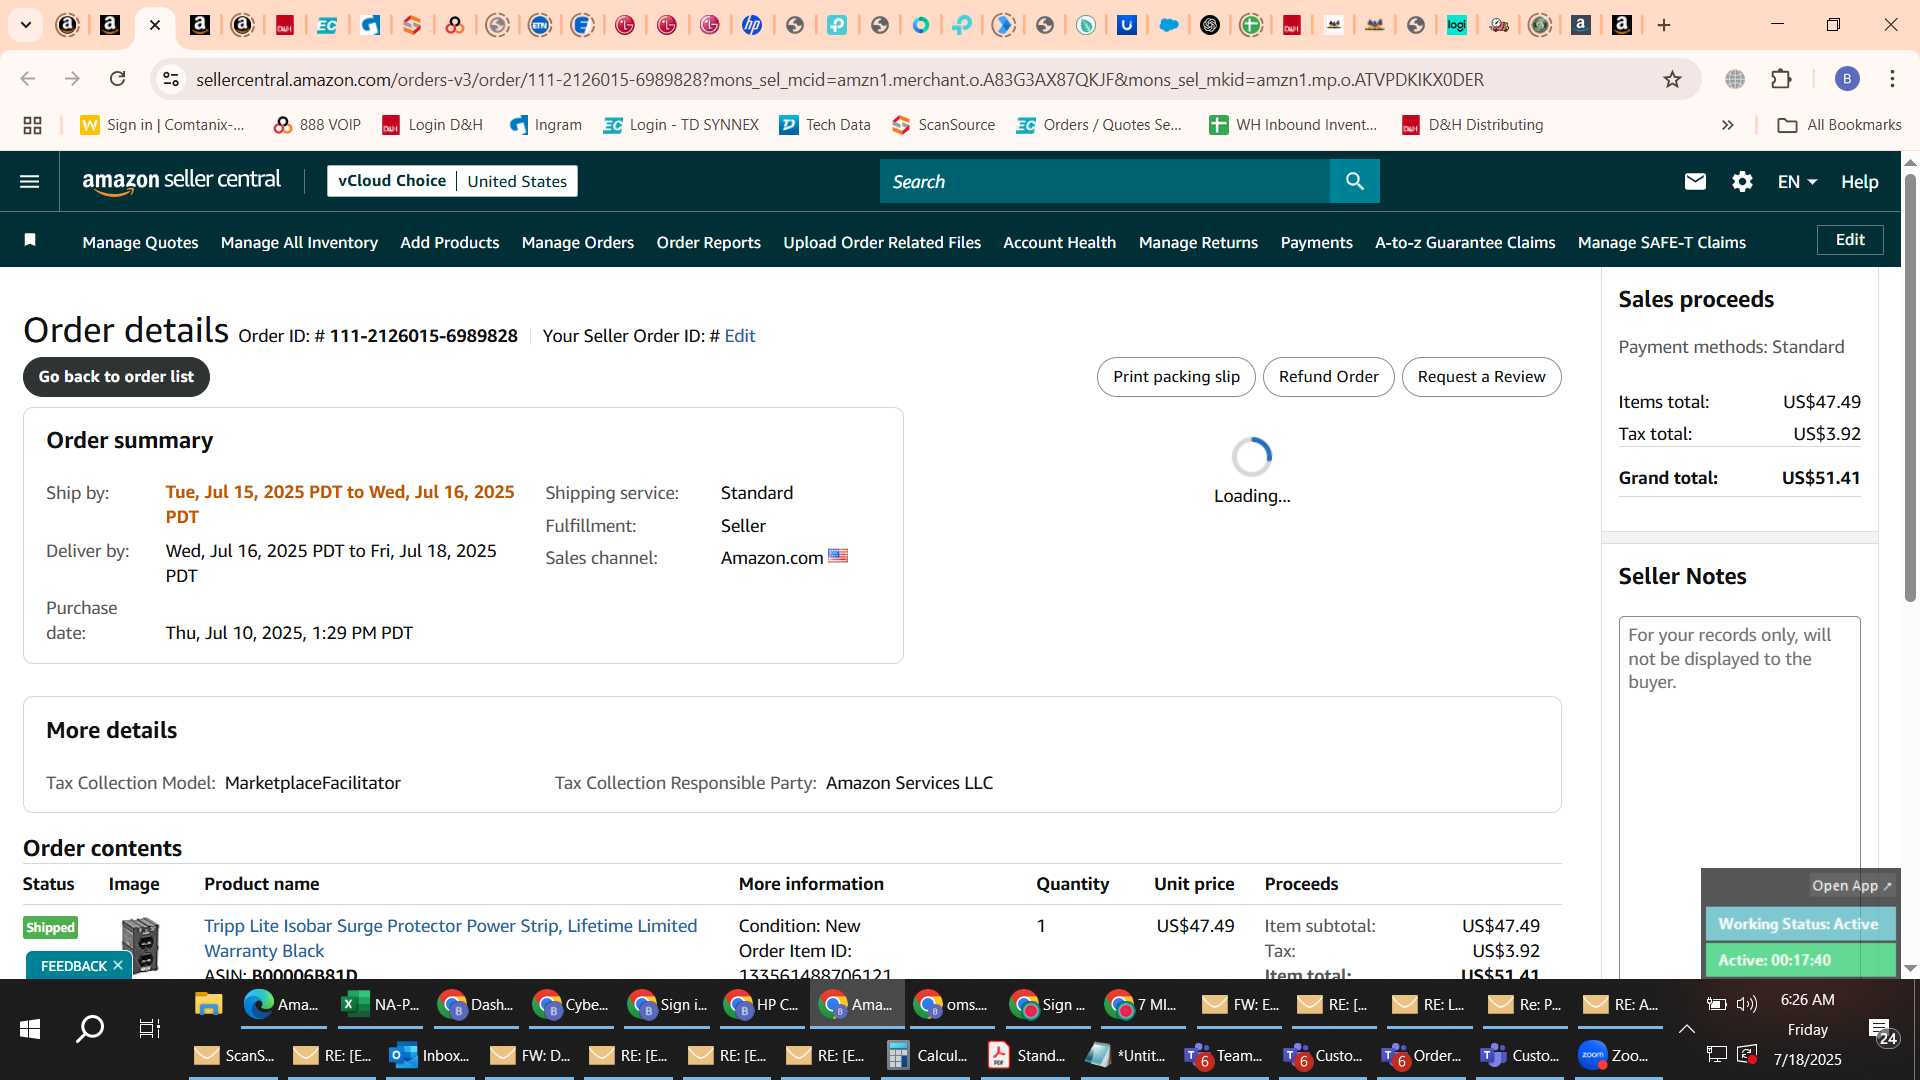Image resolution: width=1920 pixels, height=1080 pixels.
Task: Open Manage All Inventory menu
Action: coord(299,242)
